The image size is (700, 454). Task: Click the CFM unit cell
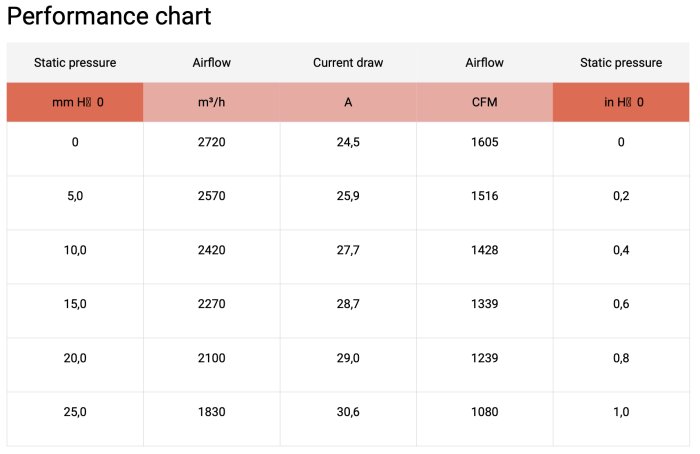point(484,102)
